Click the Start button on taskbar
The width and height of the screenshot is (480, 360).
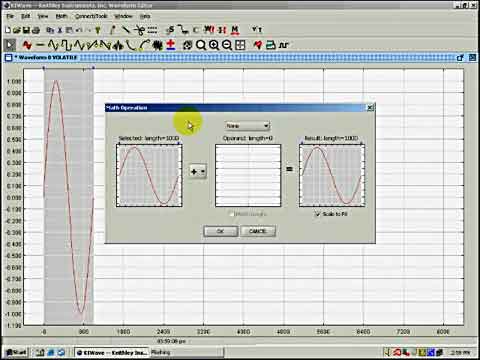pyautogui.click(x=16, y=352)
